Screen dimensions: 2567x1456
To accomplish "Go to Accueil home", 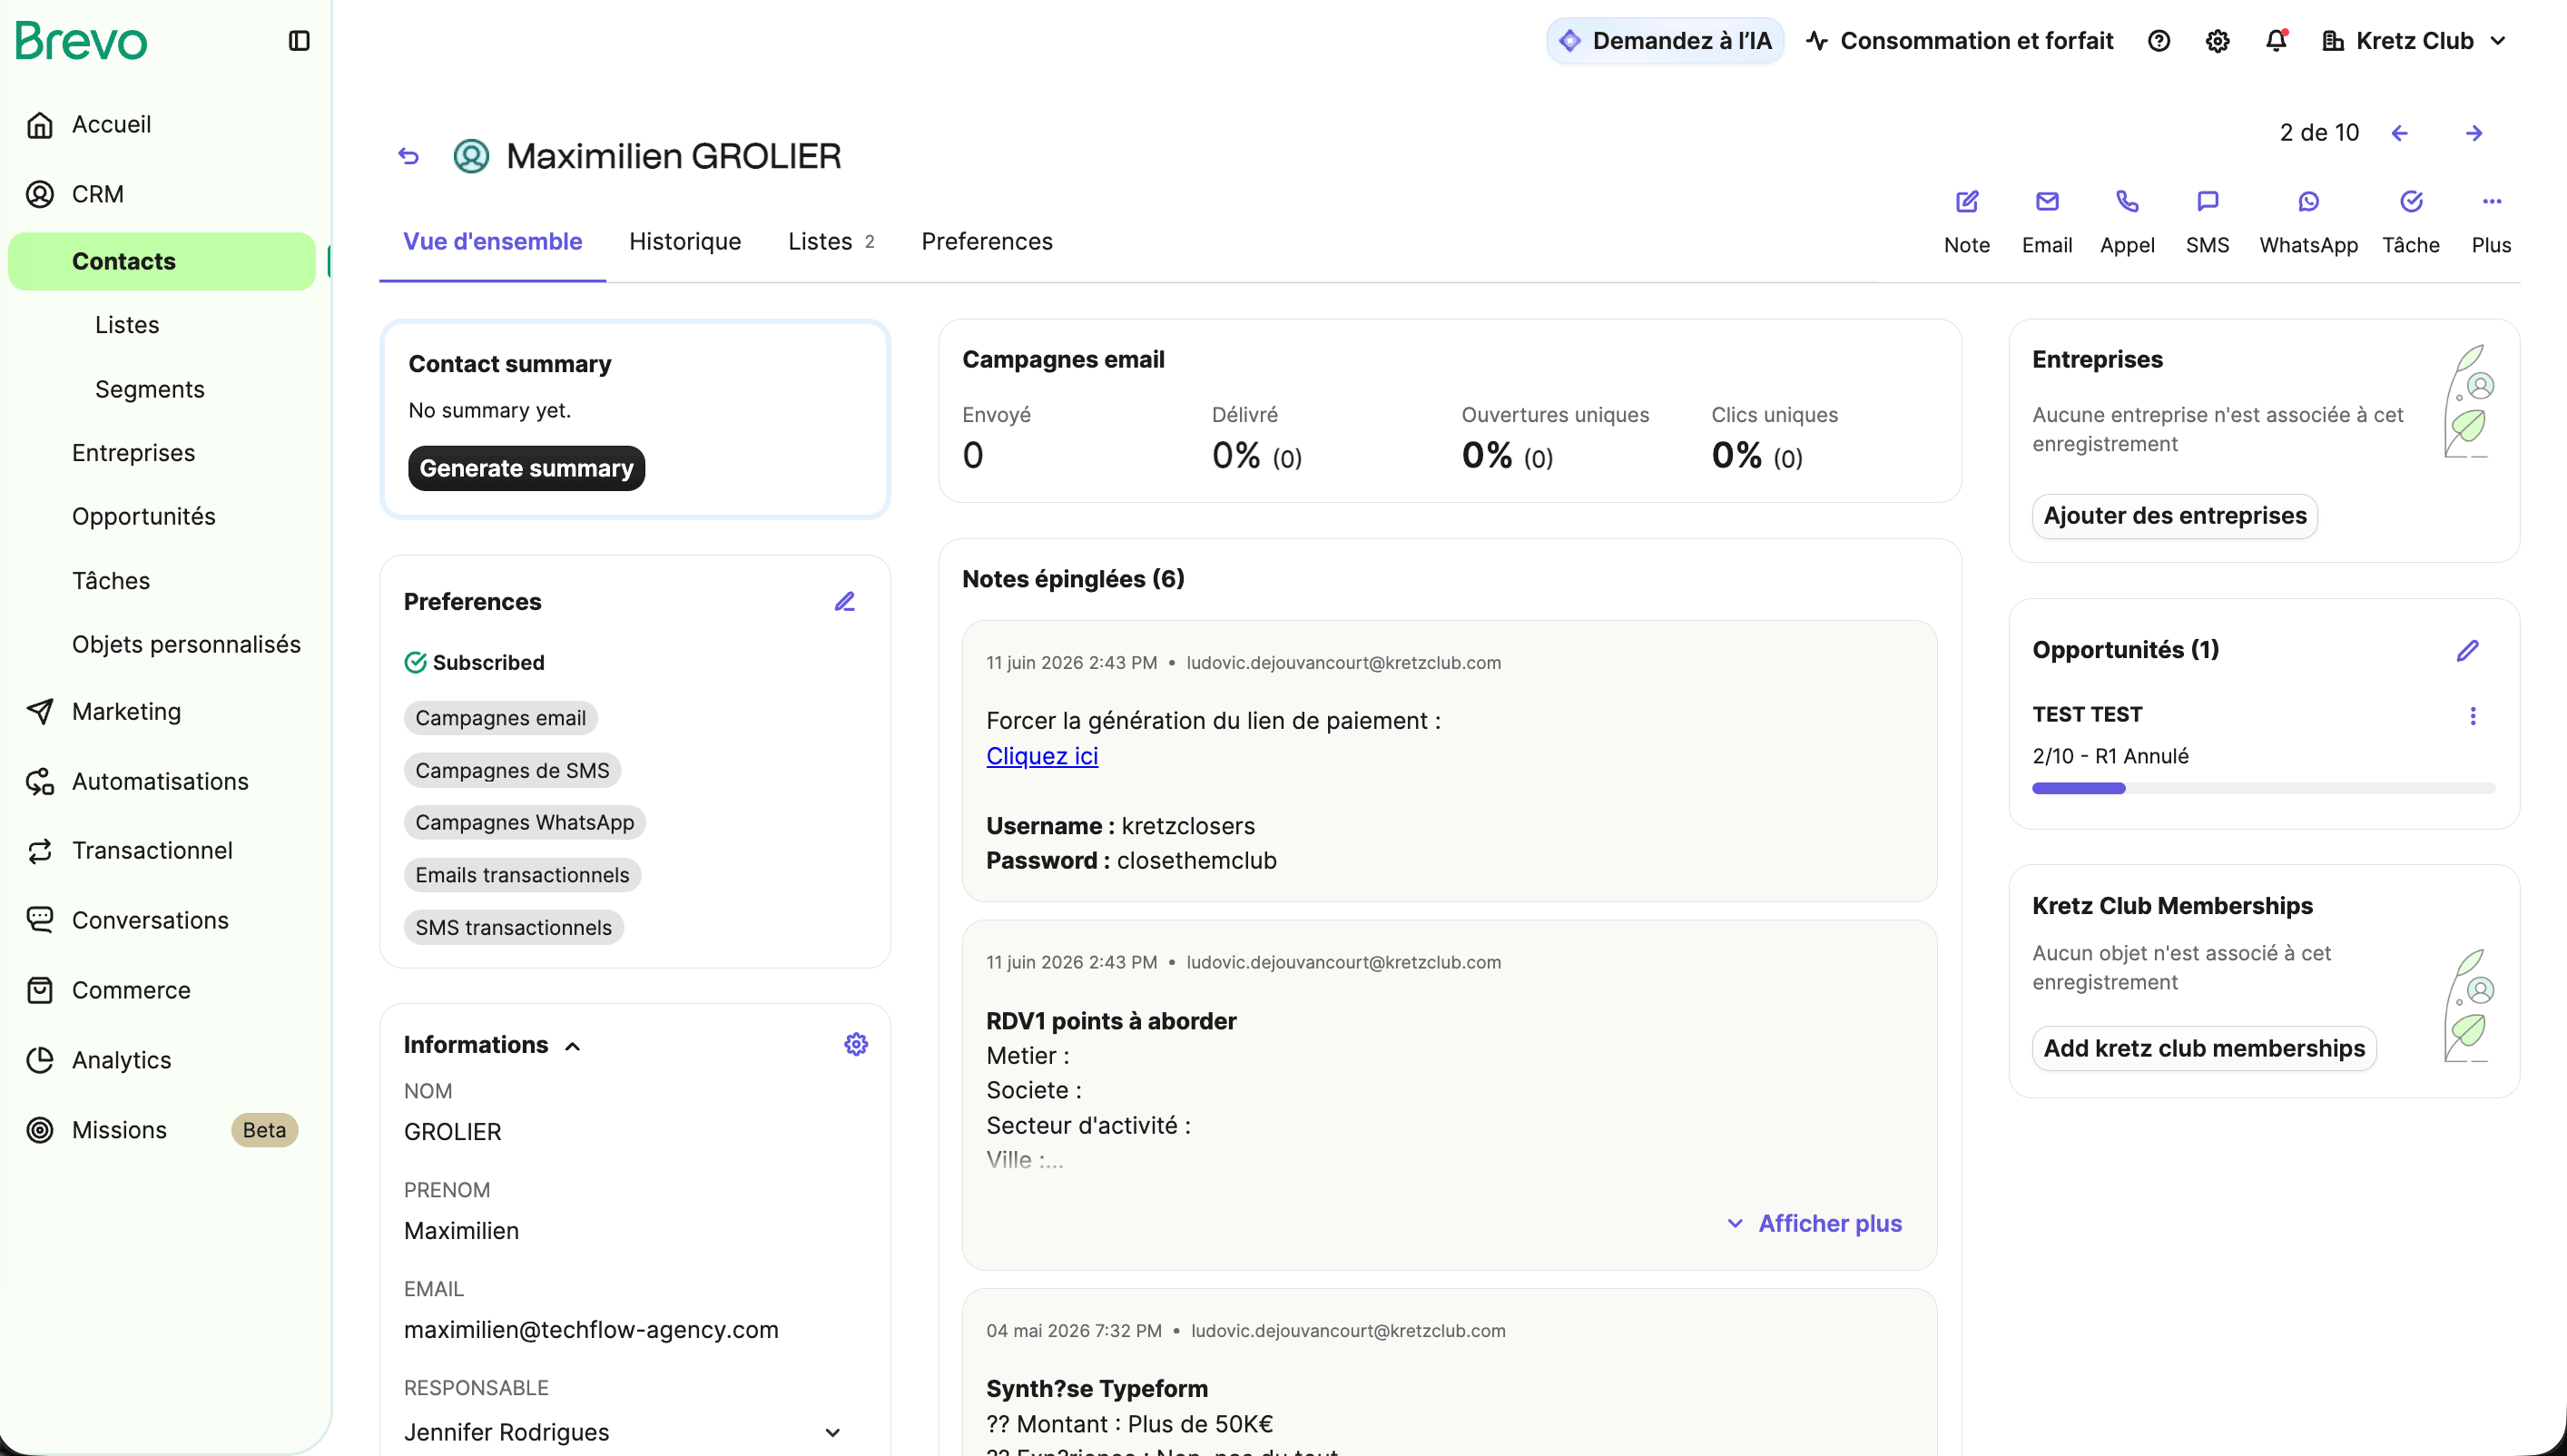I will point(112,124).
